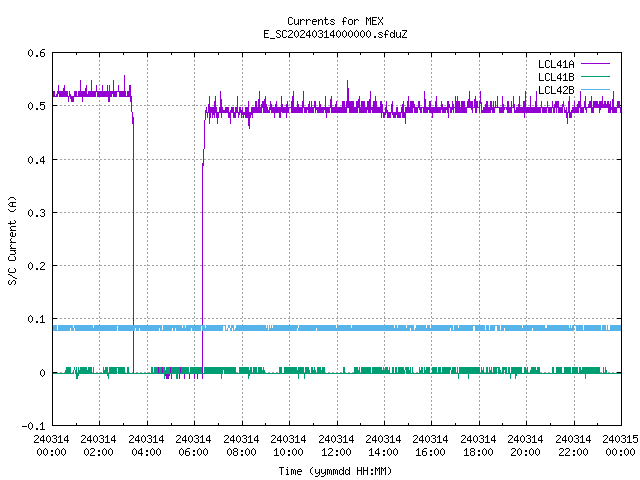Click the x-axis tick 240314 00:00
The height and width of the screenshot is (480, 640).
(x=51, y=446)
